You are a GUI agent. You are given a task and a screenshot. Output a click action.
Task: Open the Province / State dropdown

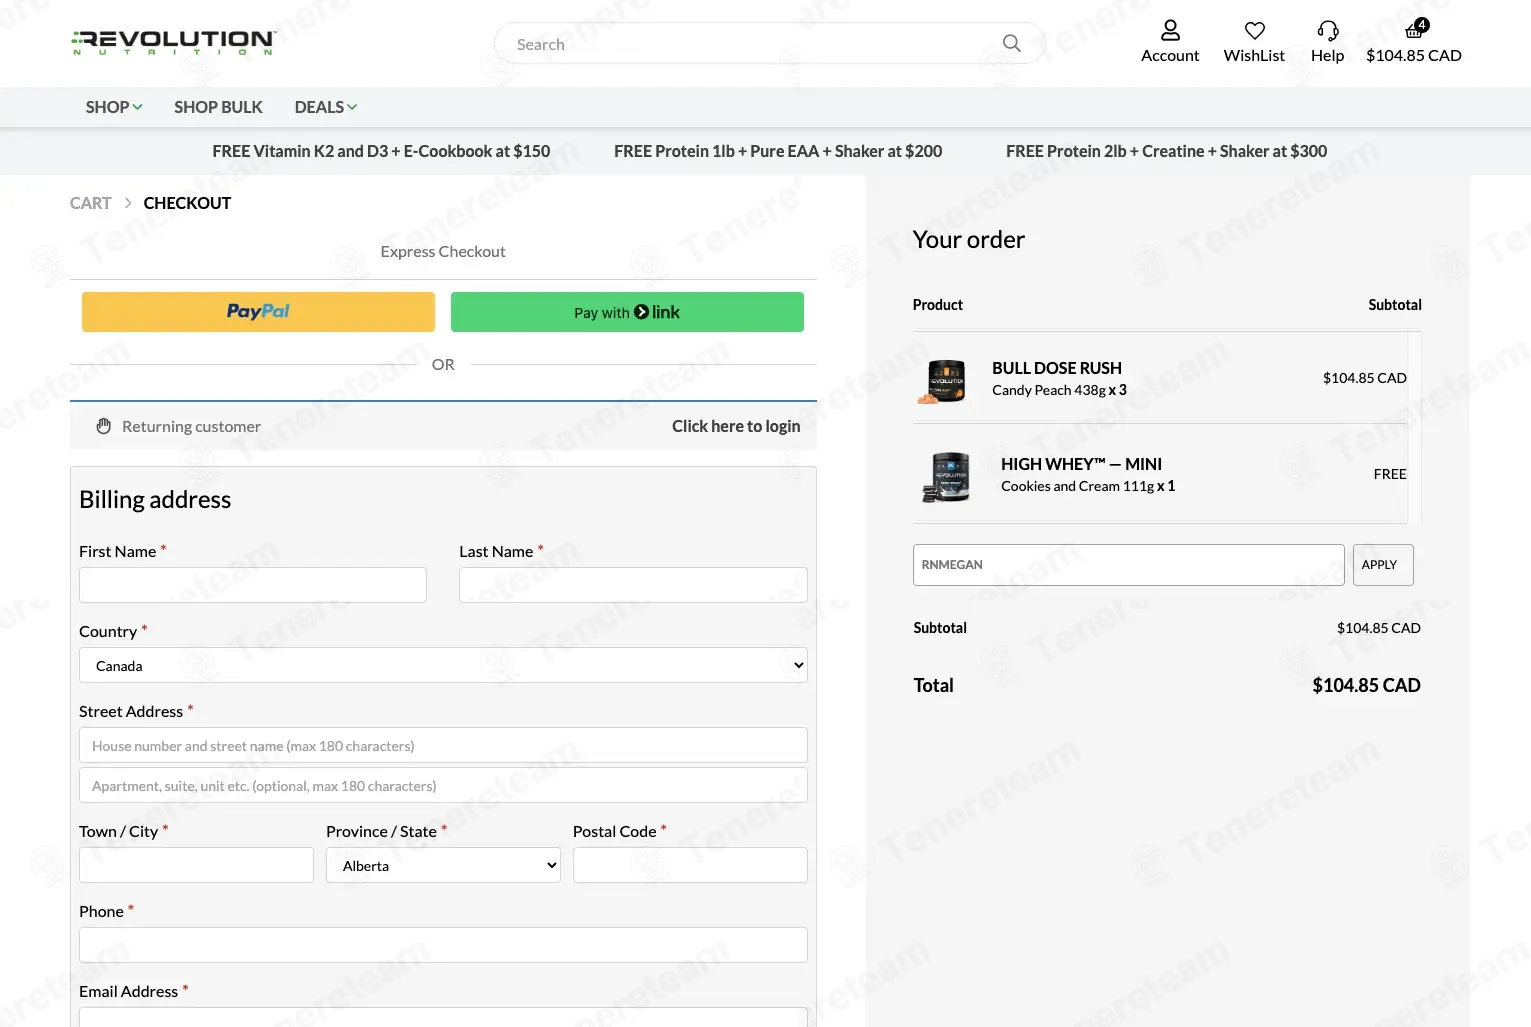click(x=443, y=865)
